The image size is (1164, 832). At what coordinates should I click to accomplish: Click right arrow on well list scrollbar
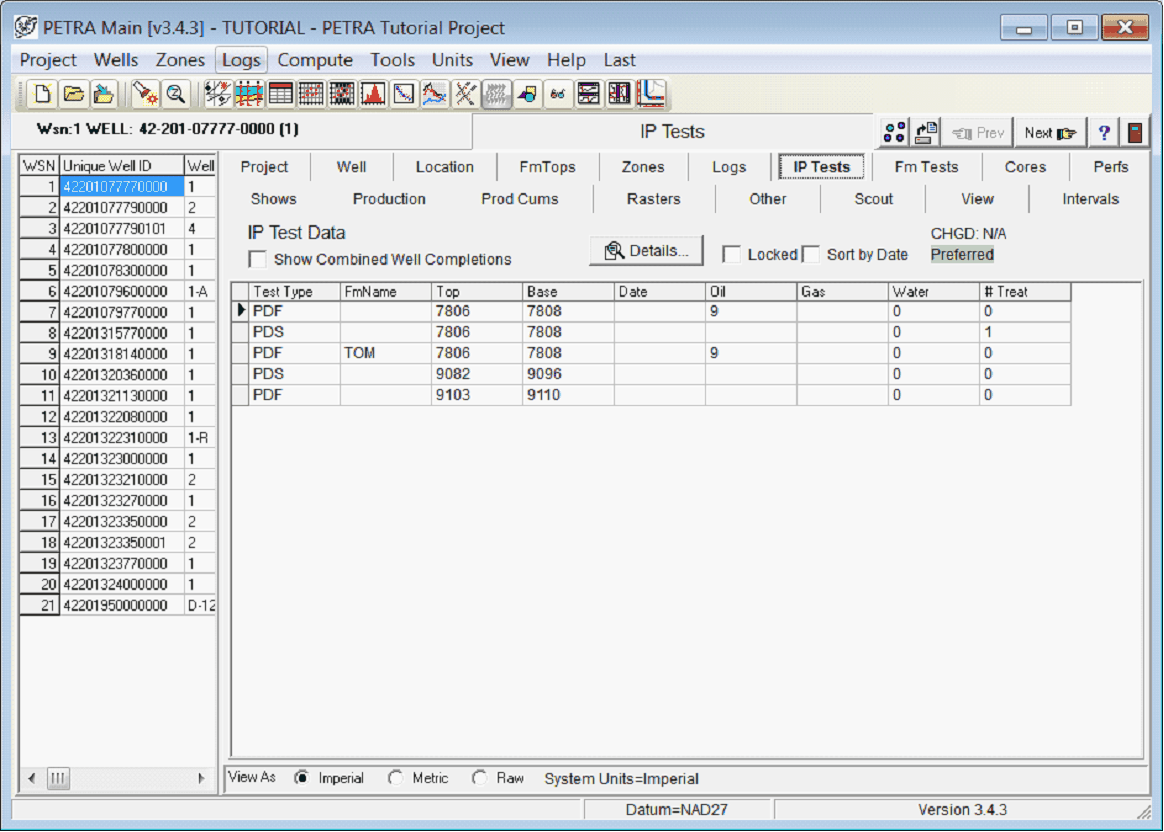pyautogui.click(x=201, y=778)
